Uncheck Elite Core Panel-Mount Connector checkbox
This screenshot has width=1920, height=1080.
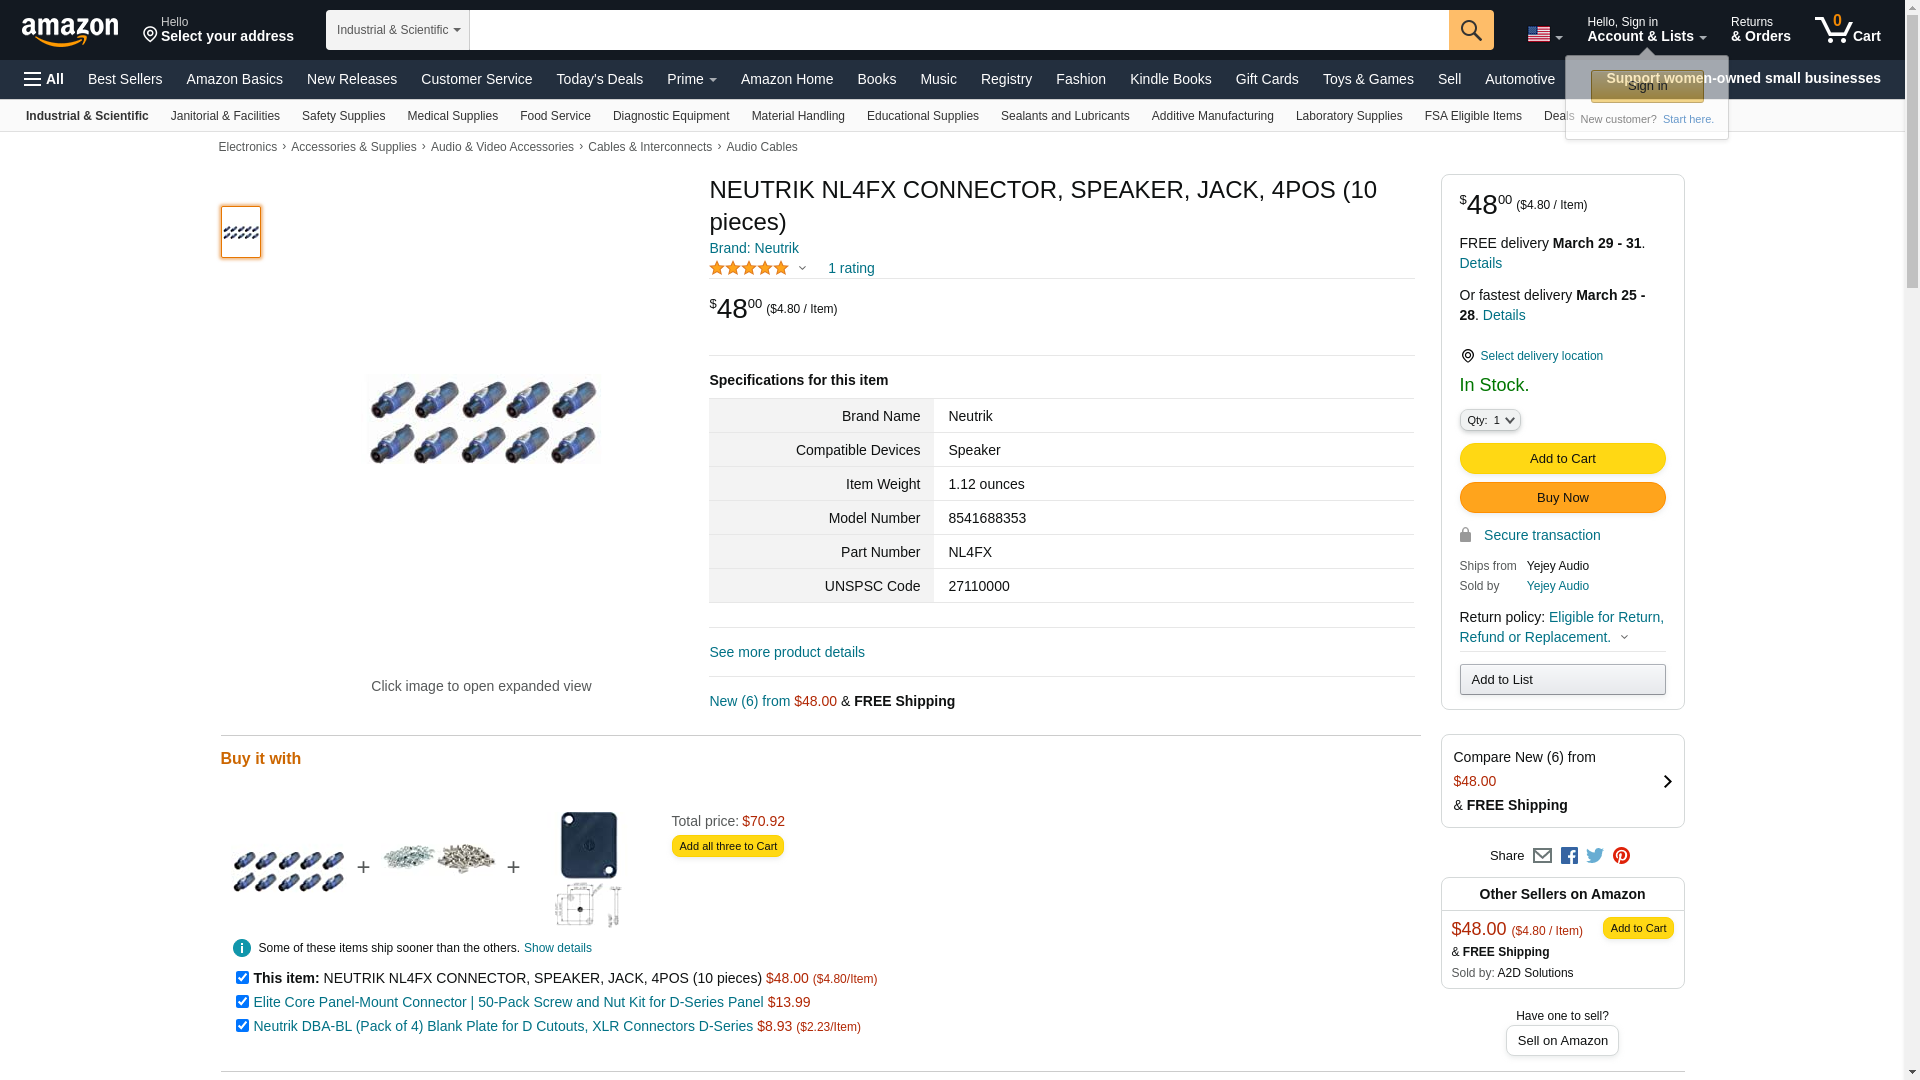click(x=242, y=1002)
